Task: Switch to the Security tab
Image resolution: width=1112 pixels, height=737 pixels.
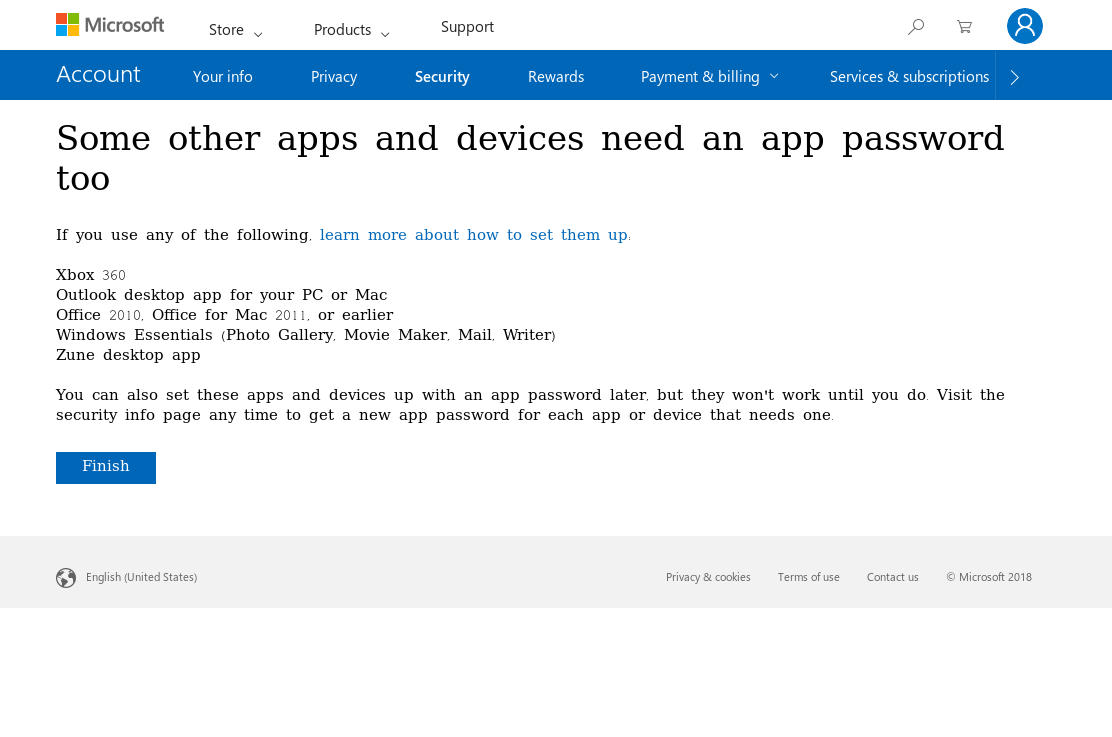Action: tap(442, 76)
